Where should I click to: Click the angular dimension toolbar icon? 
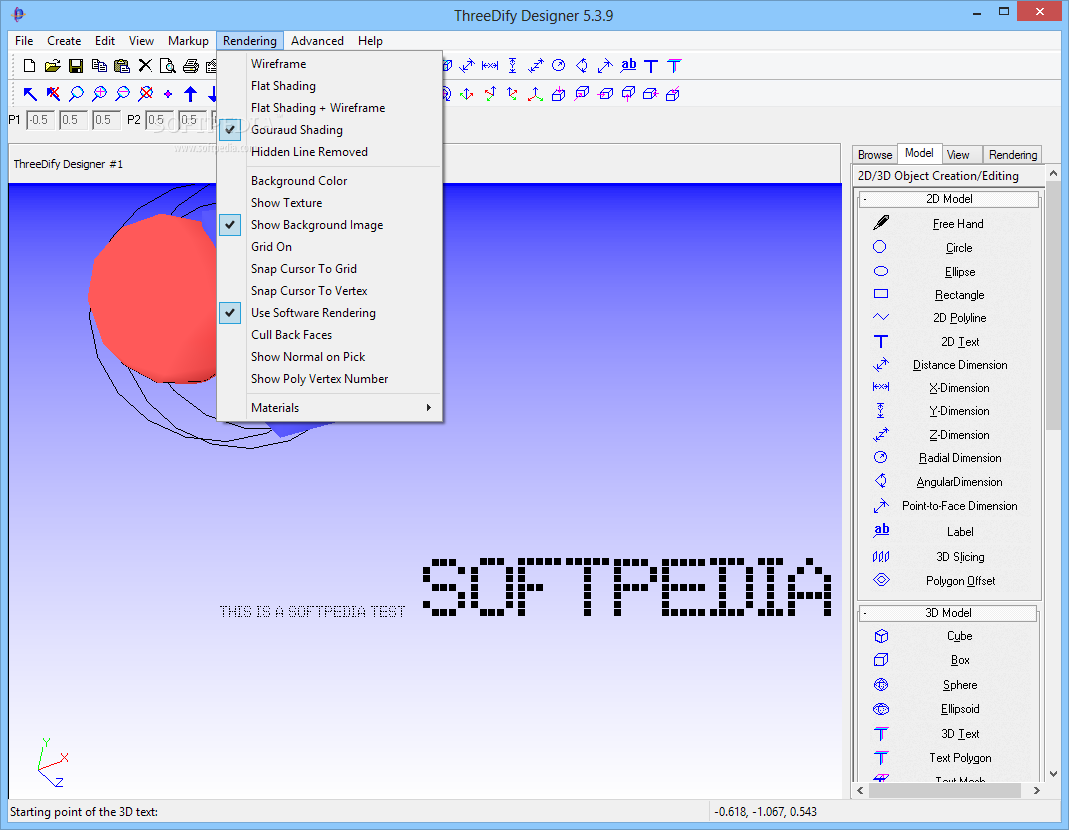(582, 65)
